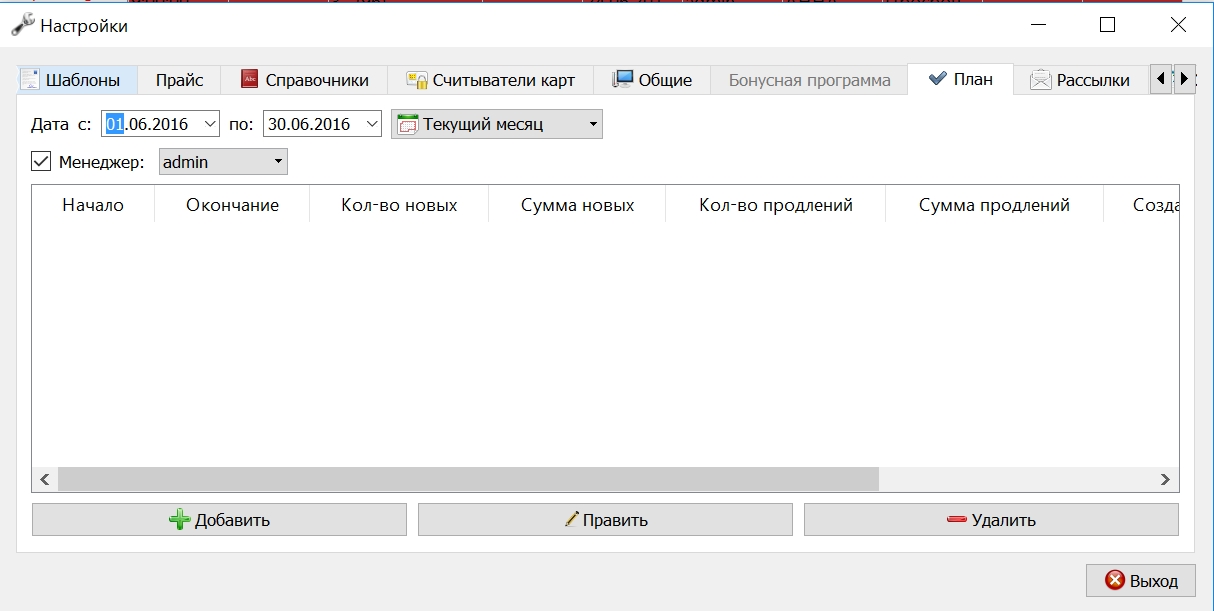The image size is (1214, 611).
Task: Sort by the Окончание column header
Action: pos(232,205)
